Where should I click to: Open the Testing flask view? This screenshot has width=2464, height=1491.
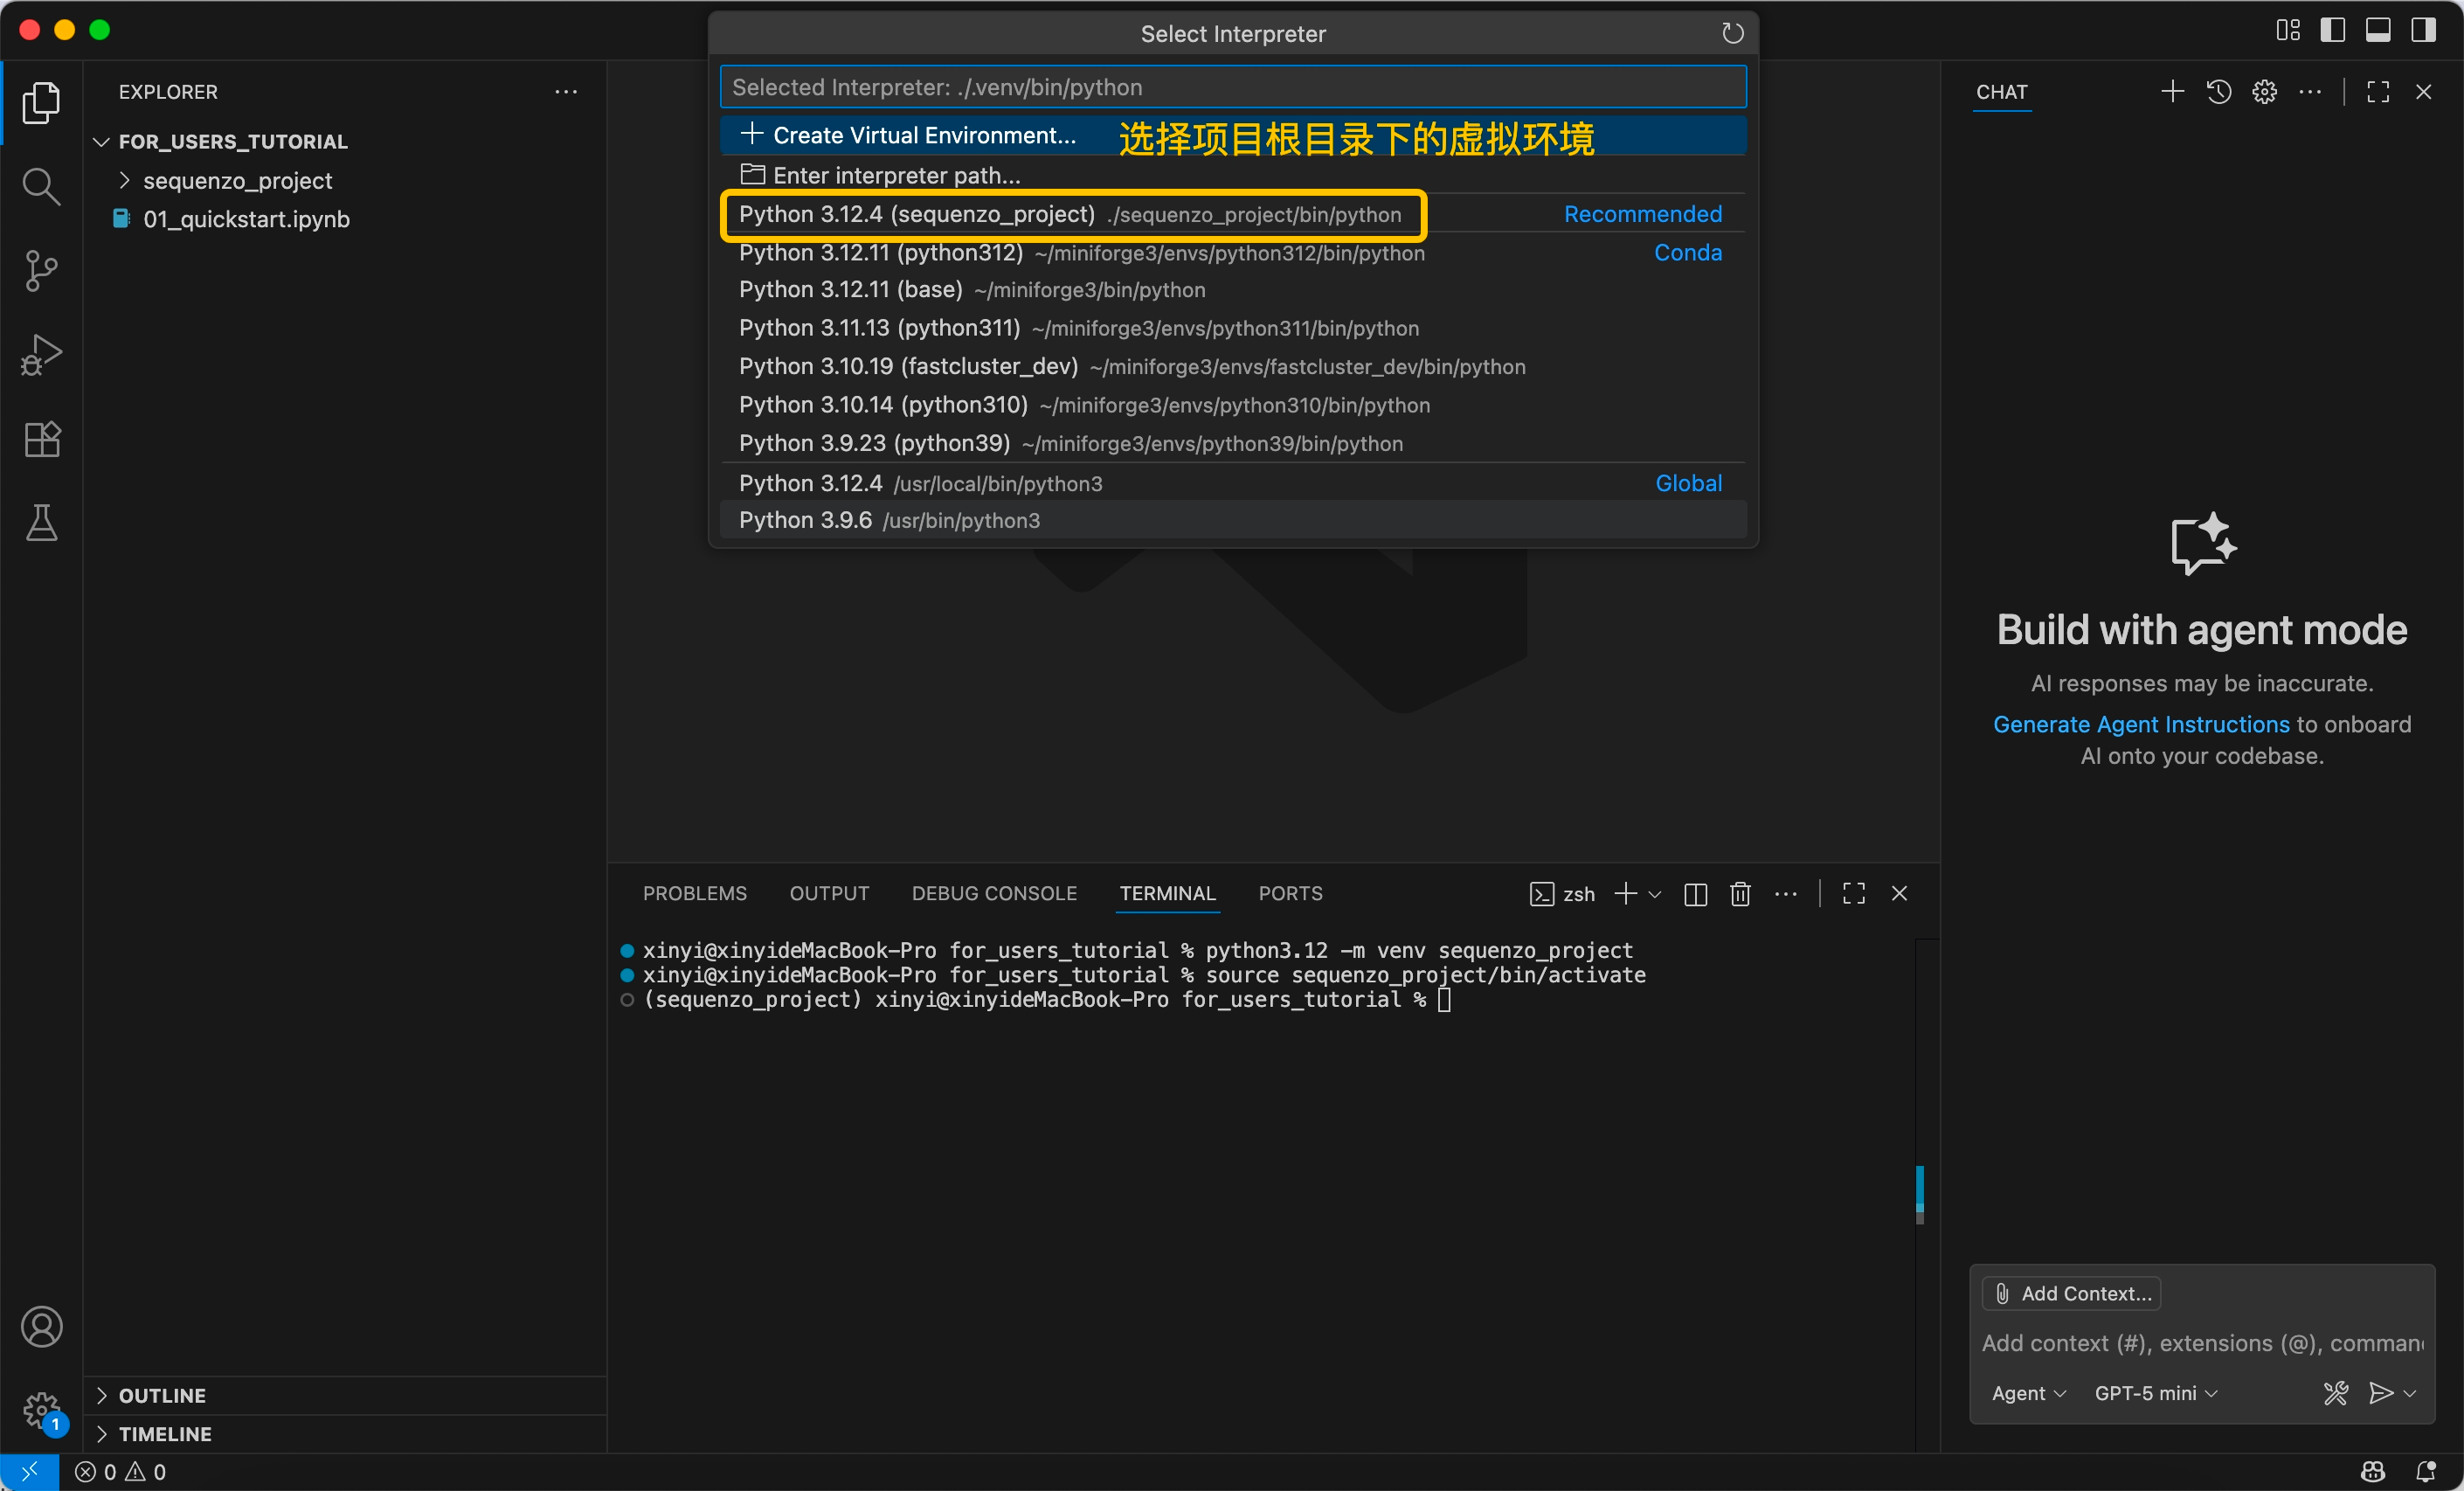tap(41, 522)
